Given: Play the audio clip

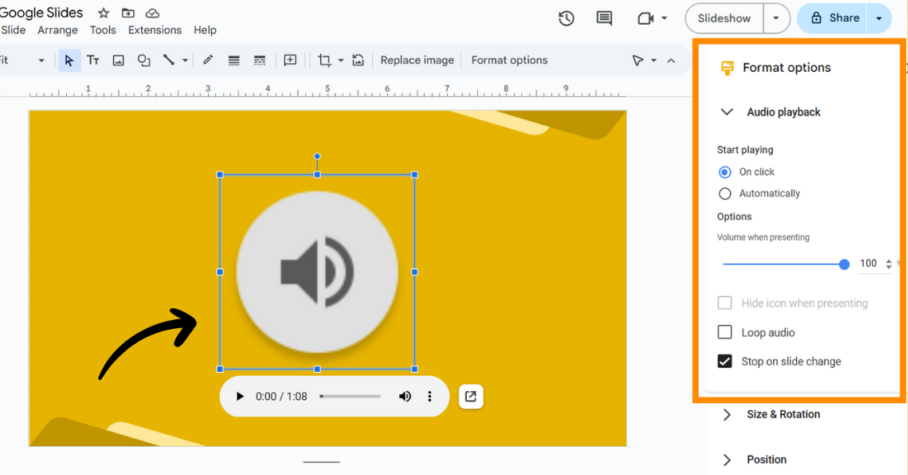Looking at the screenshot, I should coord(240,396).
